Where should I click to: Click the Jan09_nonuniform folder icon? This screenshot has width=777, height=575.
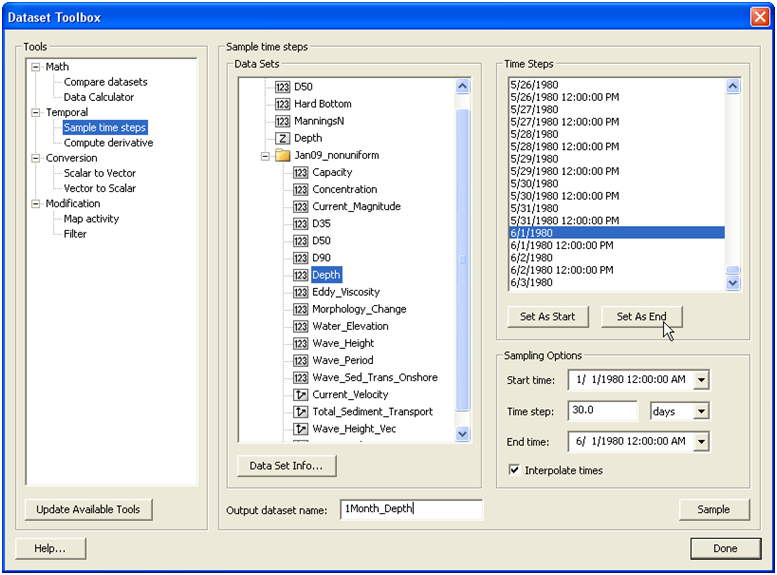click(282, 155)
